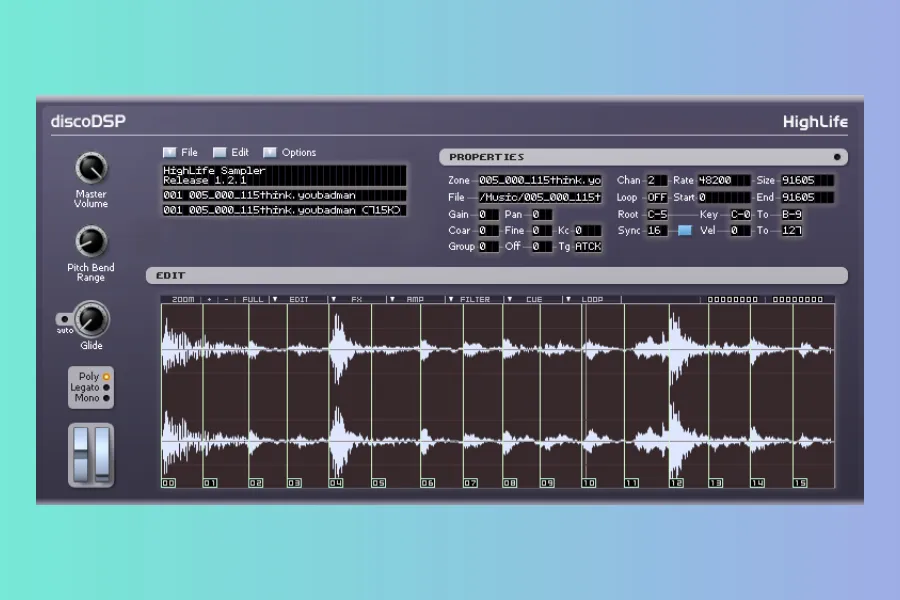Click the blue Sync indicator button

[684, 230]
